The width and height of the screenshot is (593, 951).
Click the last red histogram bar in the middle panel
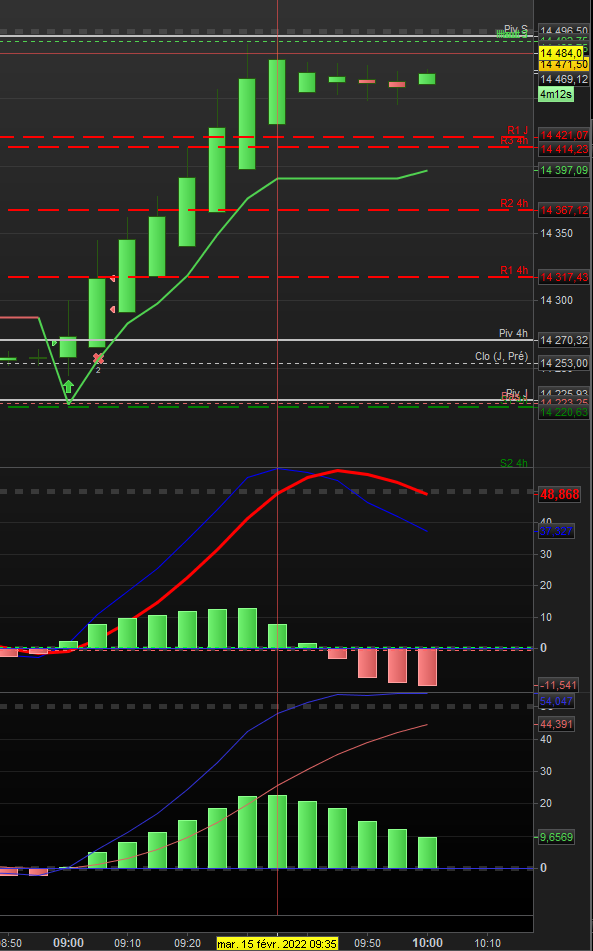click(x=427, y=667)
